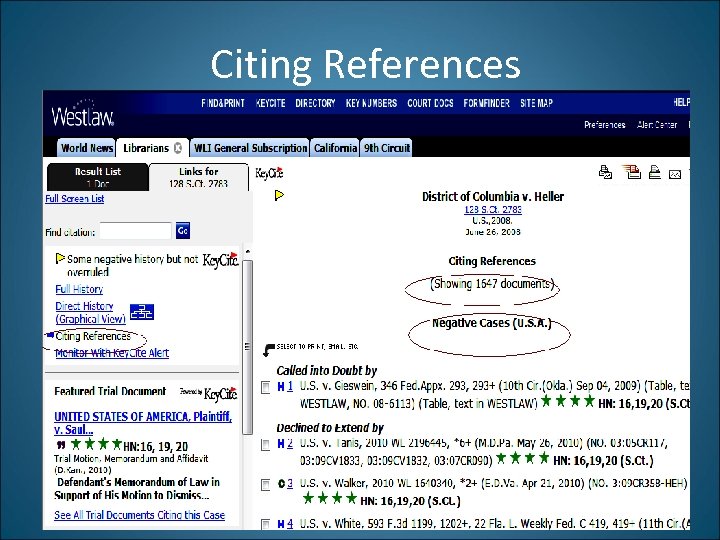
Task: Click the red-striped print icon in the toolbar
Action: (631, 172)
